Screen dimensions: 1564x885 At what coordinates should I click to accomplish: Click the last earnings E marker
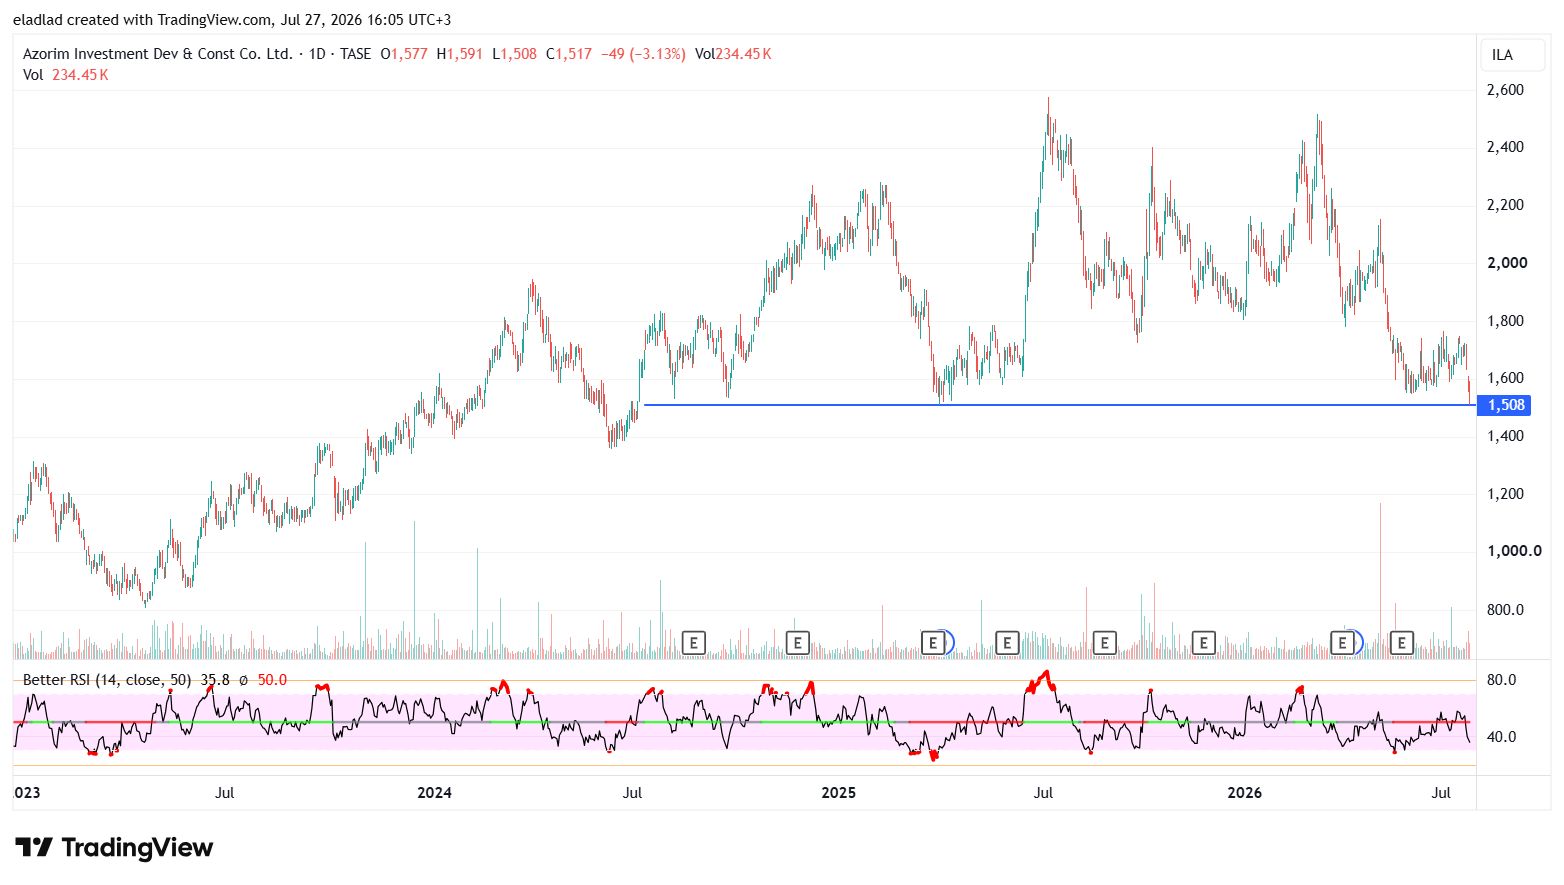pyautogui.click(x=1401, y=643)
